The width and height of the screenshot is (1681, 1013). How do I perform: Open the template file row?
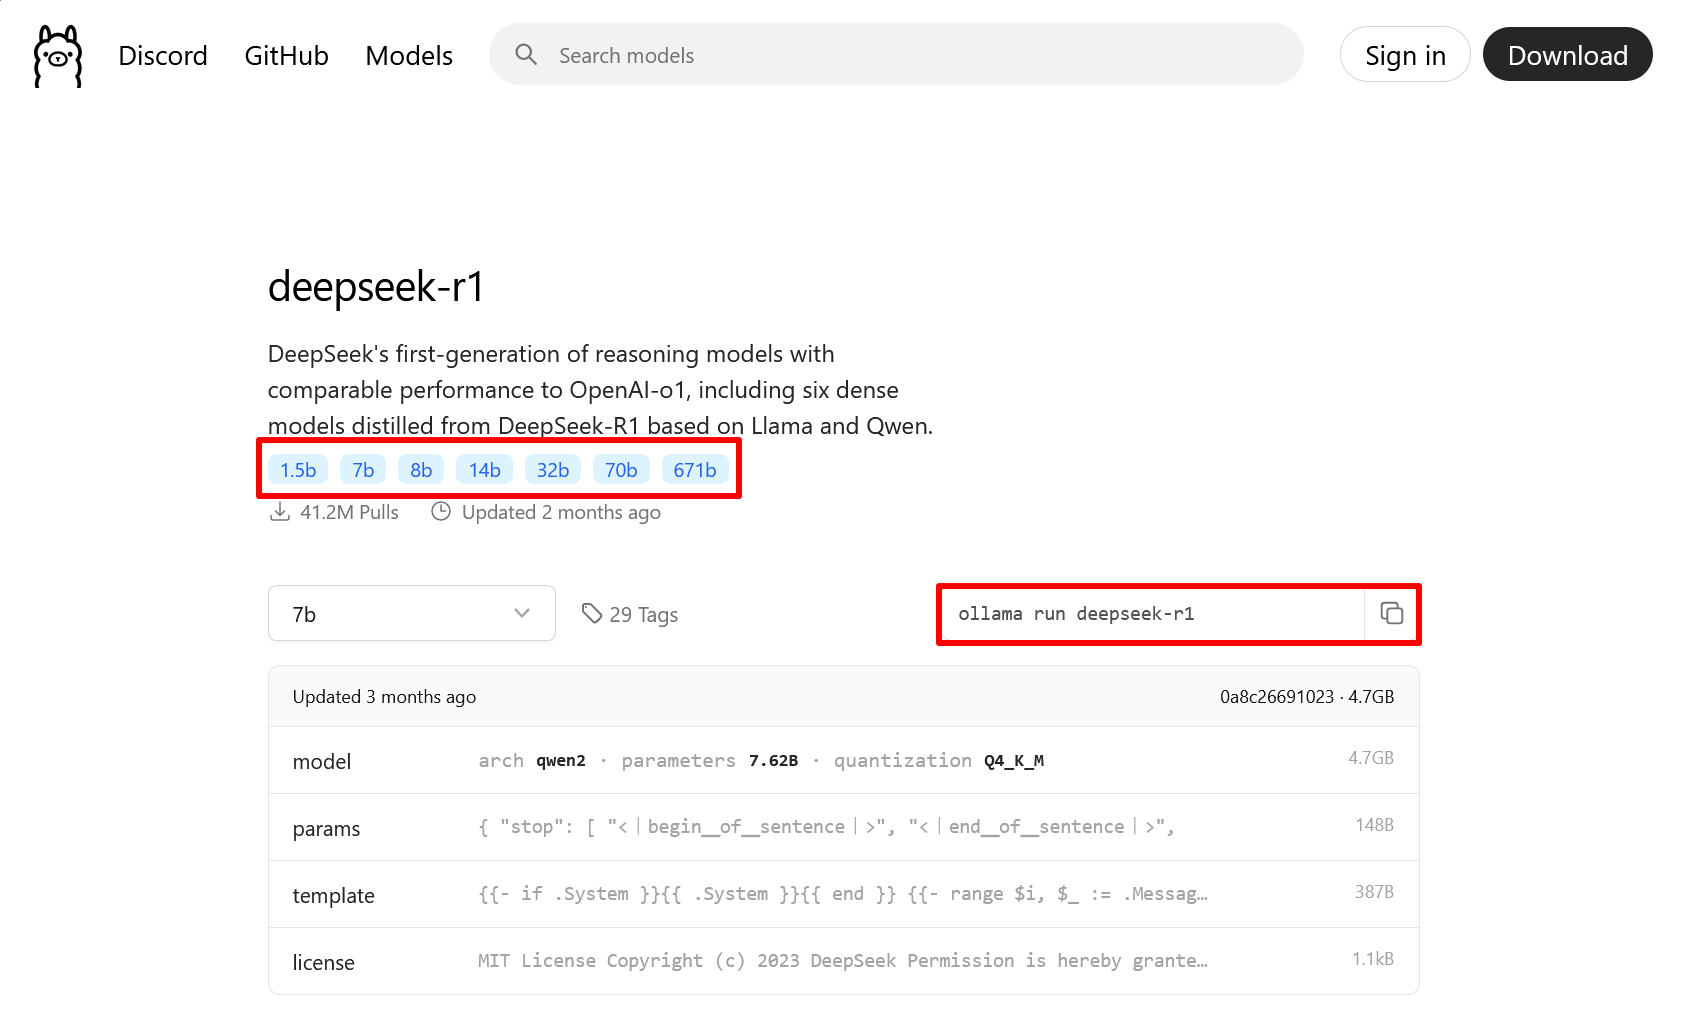(844, 894)
